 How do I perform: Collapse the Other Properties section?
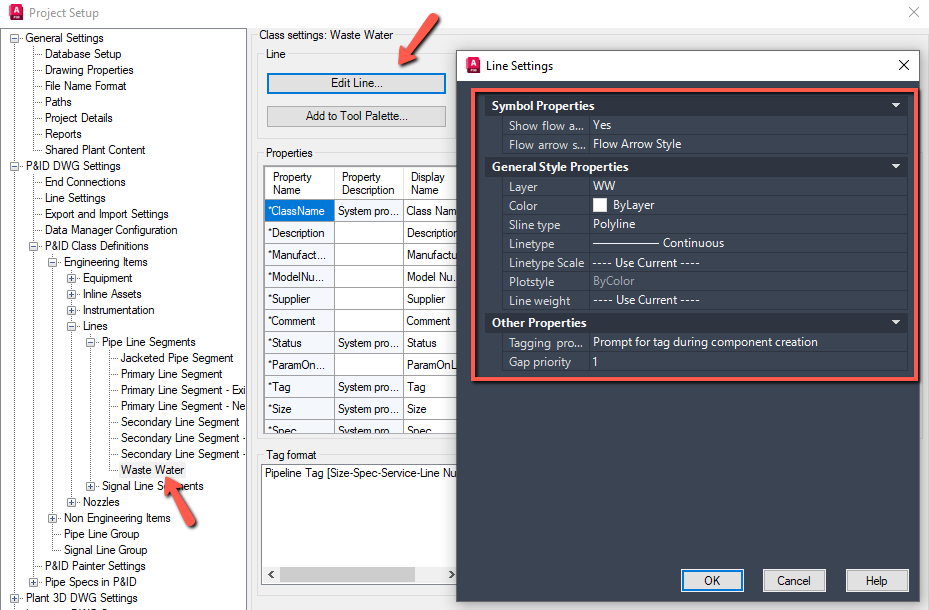click(x=896, y=322)
